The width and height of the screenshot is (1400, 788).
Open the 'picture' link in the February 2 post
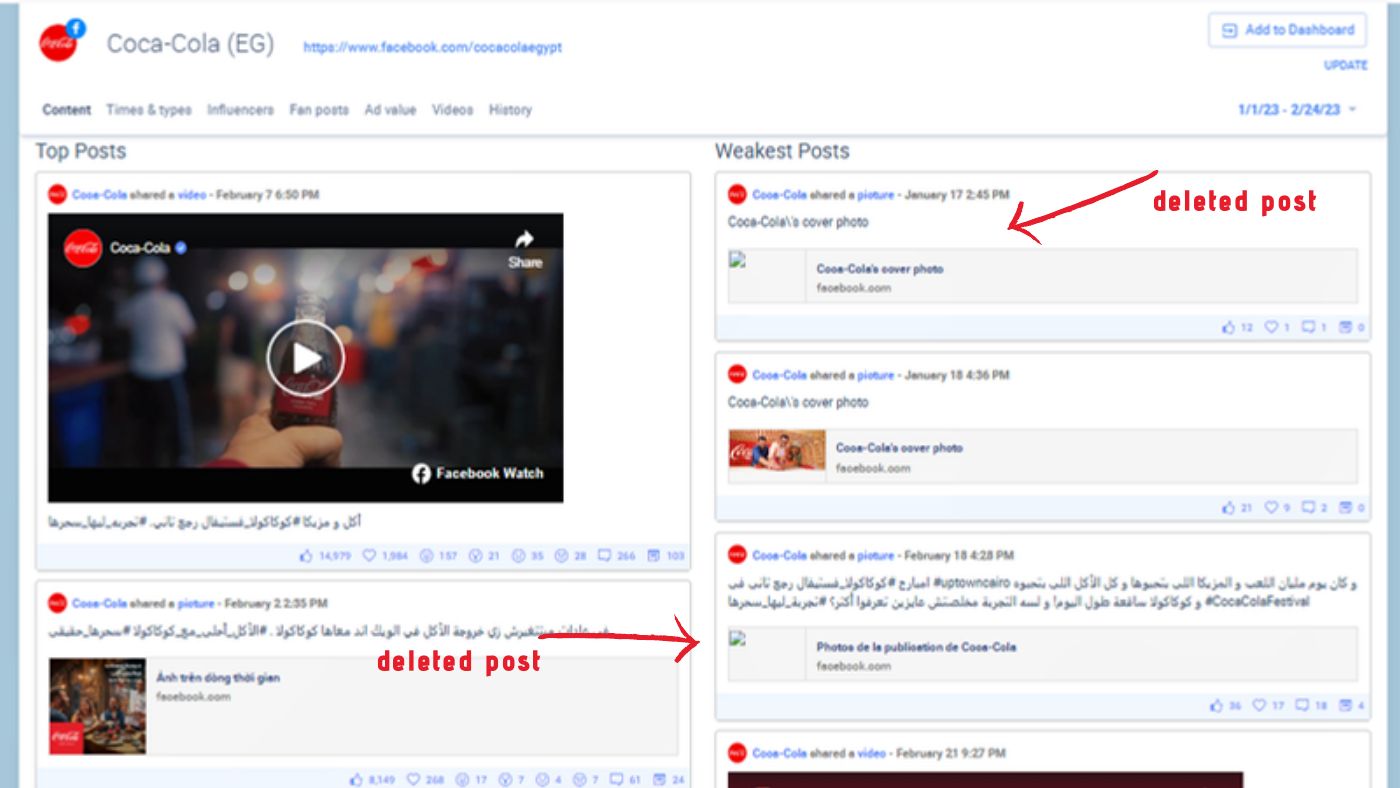(196, 604)
